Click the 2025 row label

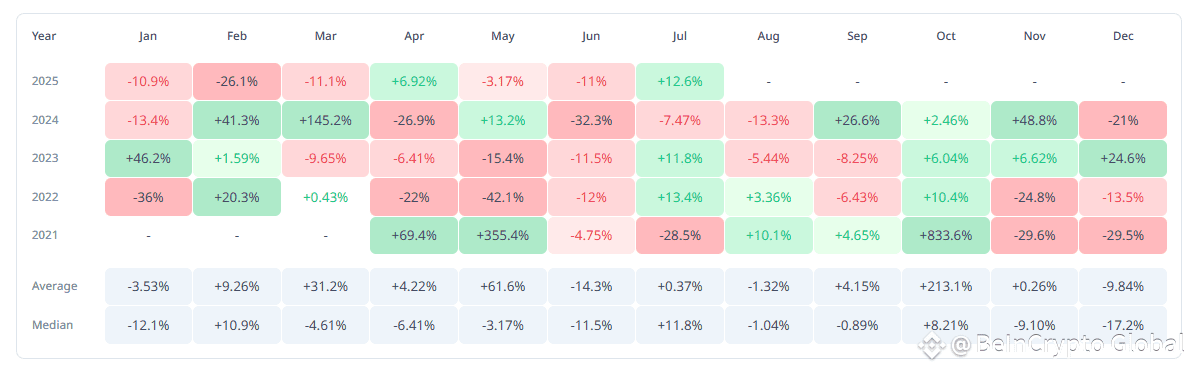(x=45, y=81)
